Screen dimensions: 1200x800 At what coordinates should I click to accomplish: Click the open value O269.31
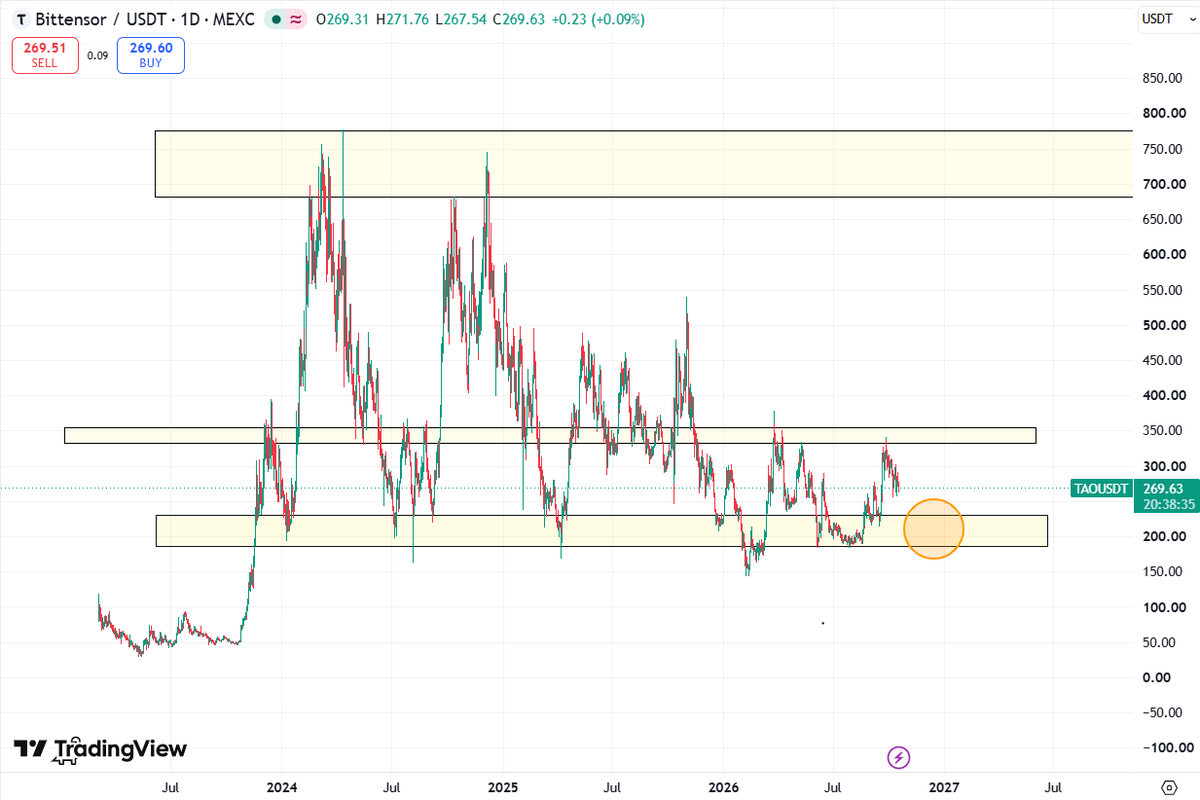point(343,19)
